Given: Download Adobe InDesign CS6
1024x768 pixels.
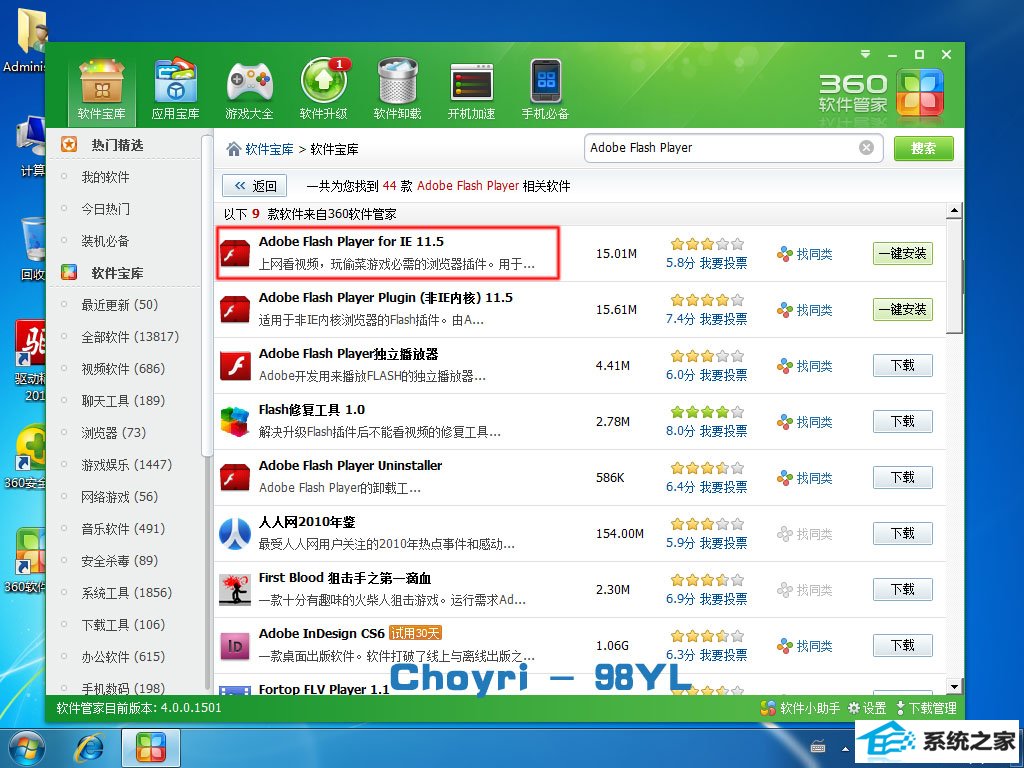Looking at the screenshot, I should tap(903, 646).
